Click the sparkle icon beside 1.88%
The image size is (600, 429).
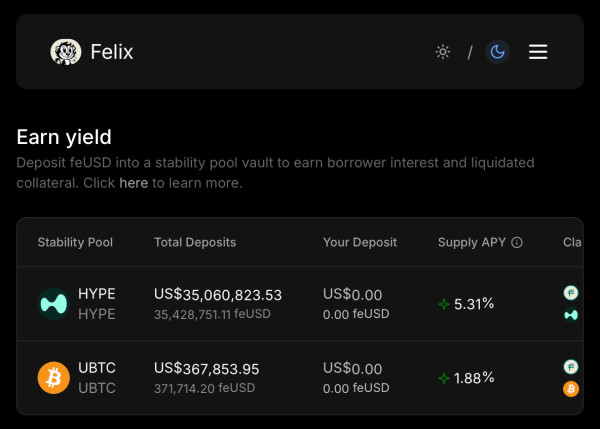(443, 378)
